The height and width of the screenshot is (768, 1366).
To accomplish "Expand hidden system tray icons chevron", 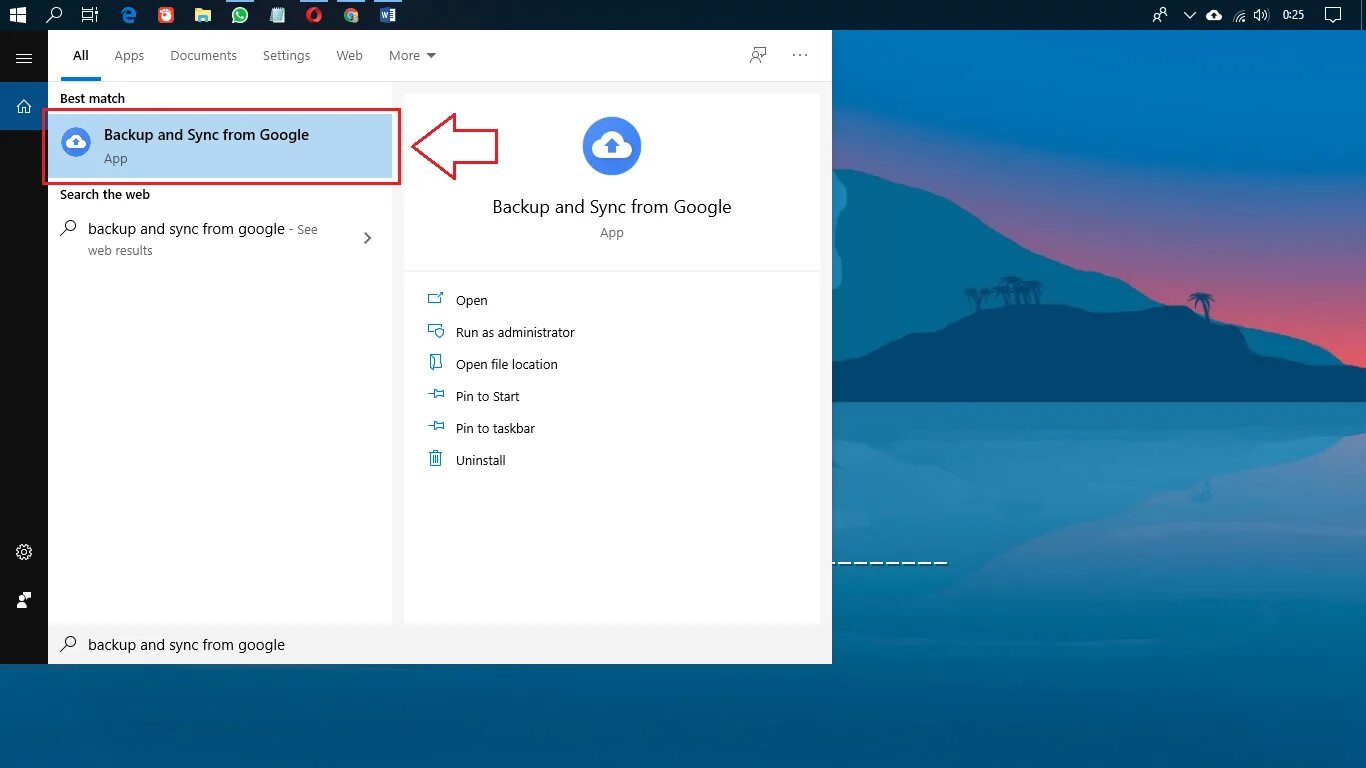I will point(1189,15).
